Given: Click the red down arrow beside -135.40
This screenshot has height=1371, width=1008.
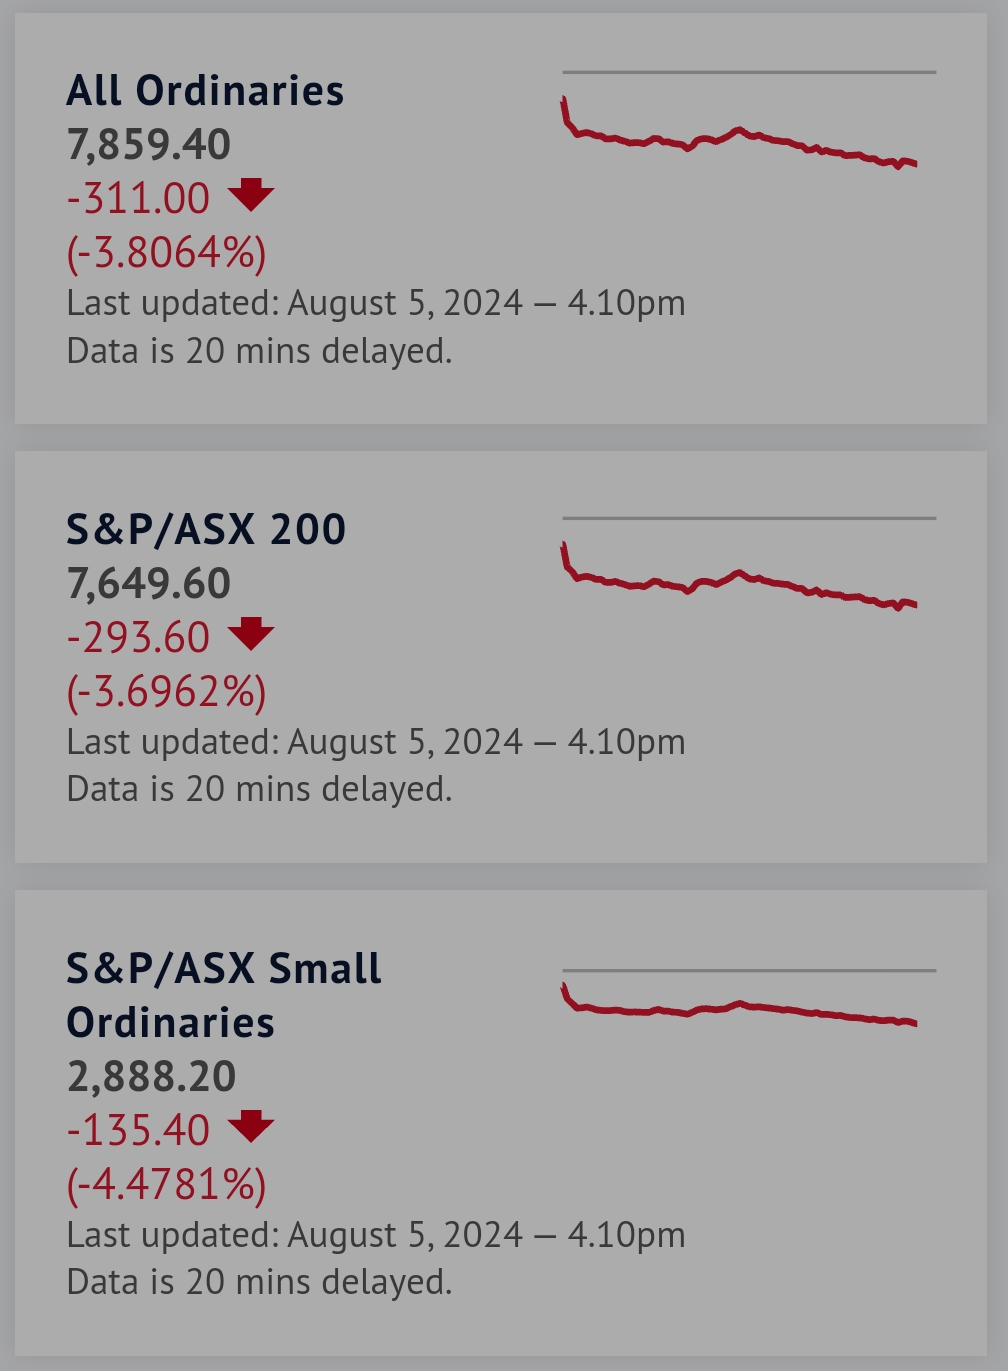Looking at the screenshot, I should 251,1126.
